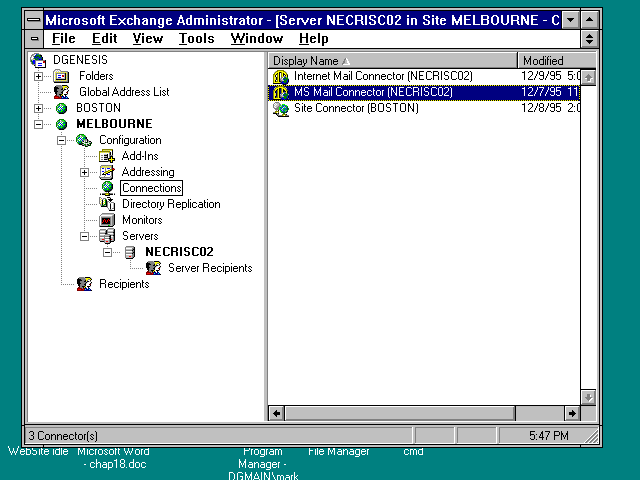Open the Edit menu
Image resolution: width=640 pixels, height=480 pixels.
tap(104, 38)
